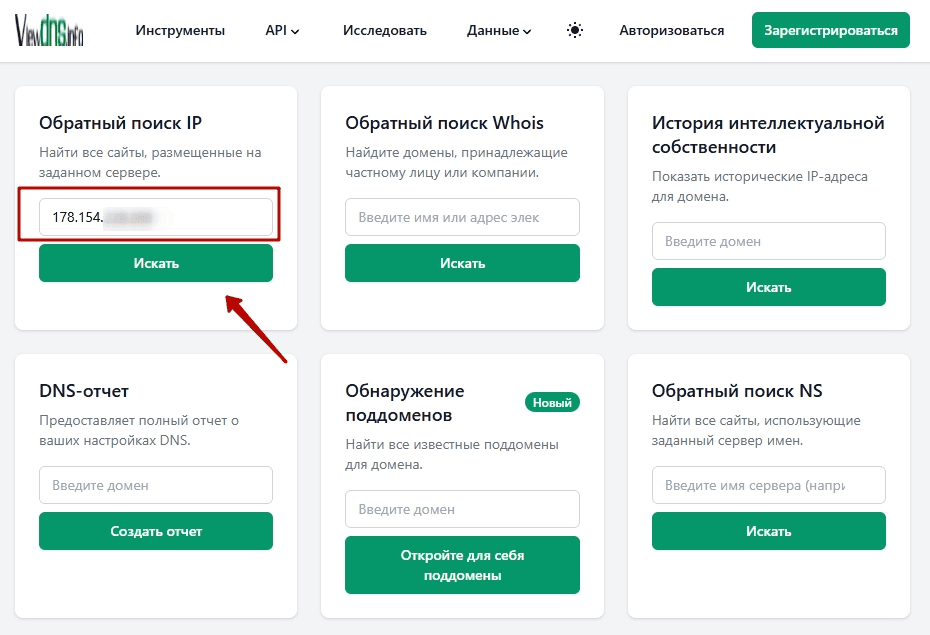Click the Авторизоваться link
Image resolution: width=930 pixels, height=635 pixels.
671,30
